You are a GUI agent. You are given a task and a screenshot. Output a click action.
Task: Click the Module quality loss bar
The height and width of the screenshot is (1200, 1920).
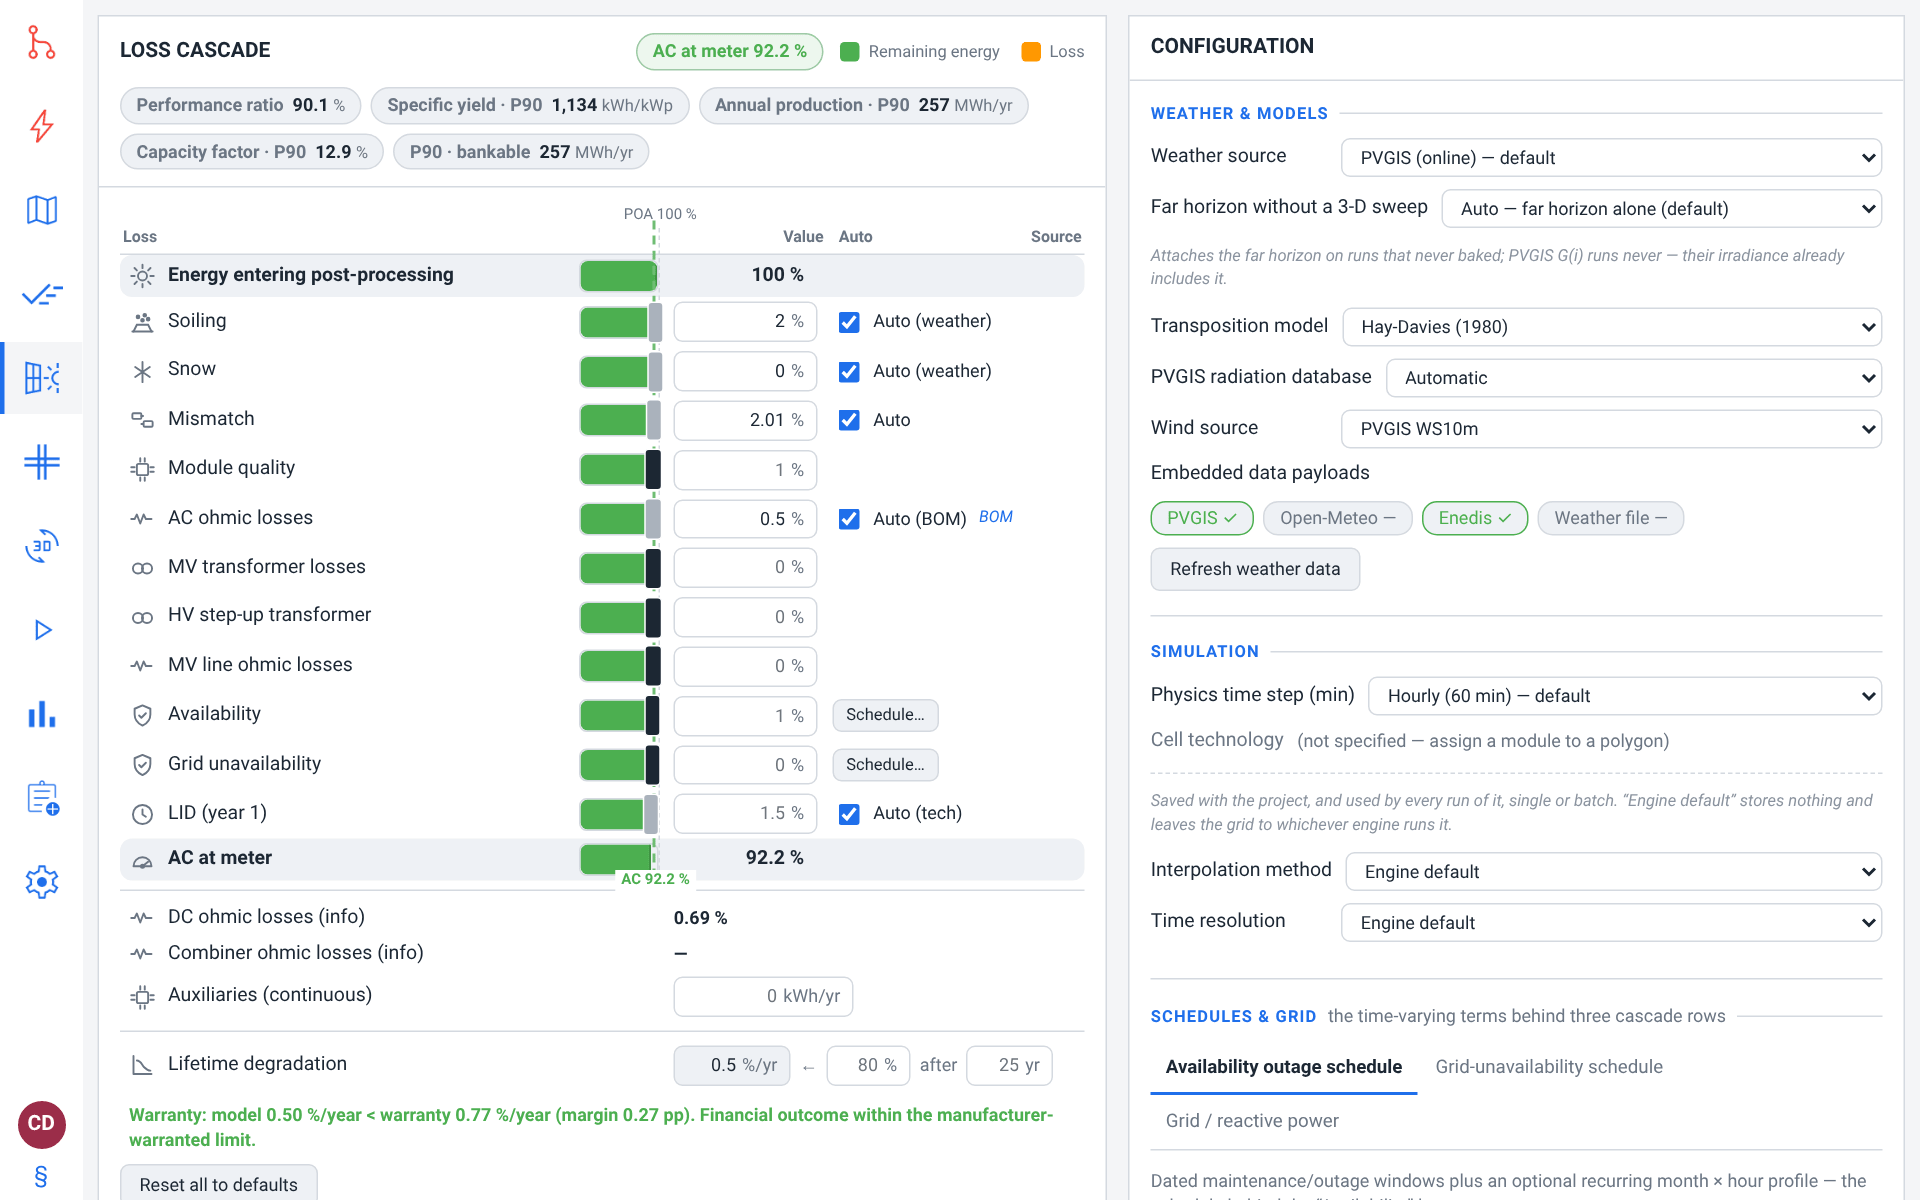click(x=620, y=469)
